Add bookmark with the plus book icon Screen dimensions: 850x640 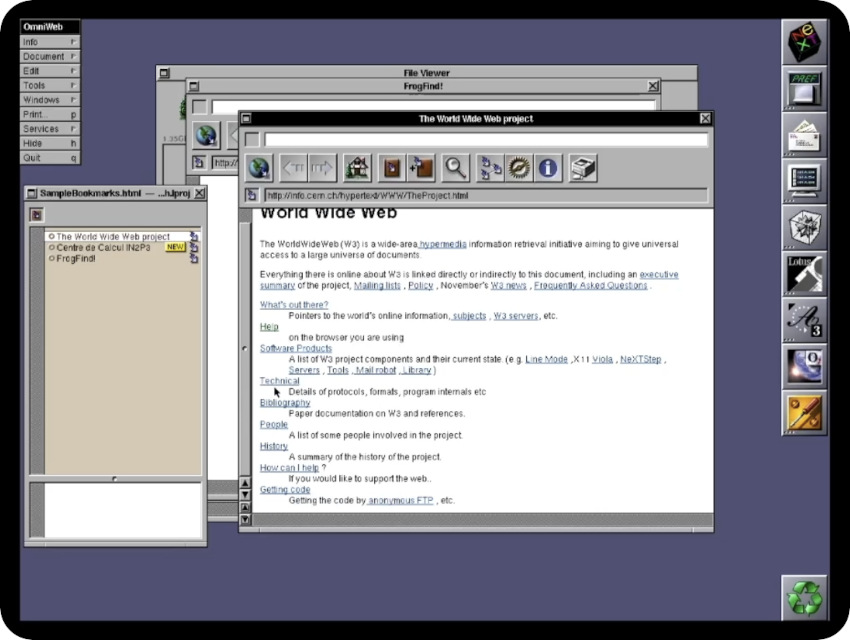click(x=421, y=168)
